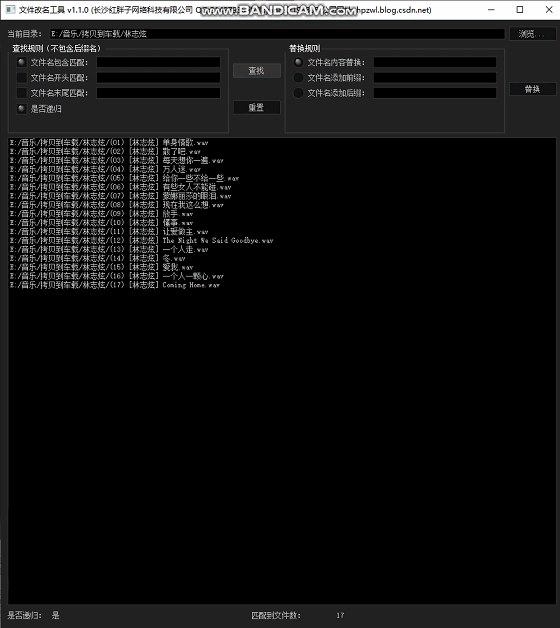
Task: Enable 文件名末尾匹配 checkbox
Action: (22, 93)
